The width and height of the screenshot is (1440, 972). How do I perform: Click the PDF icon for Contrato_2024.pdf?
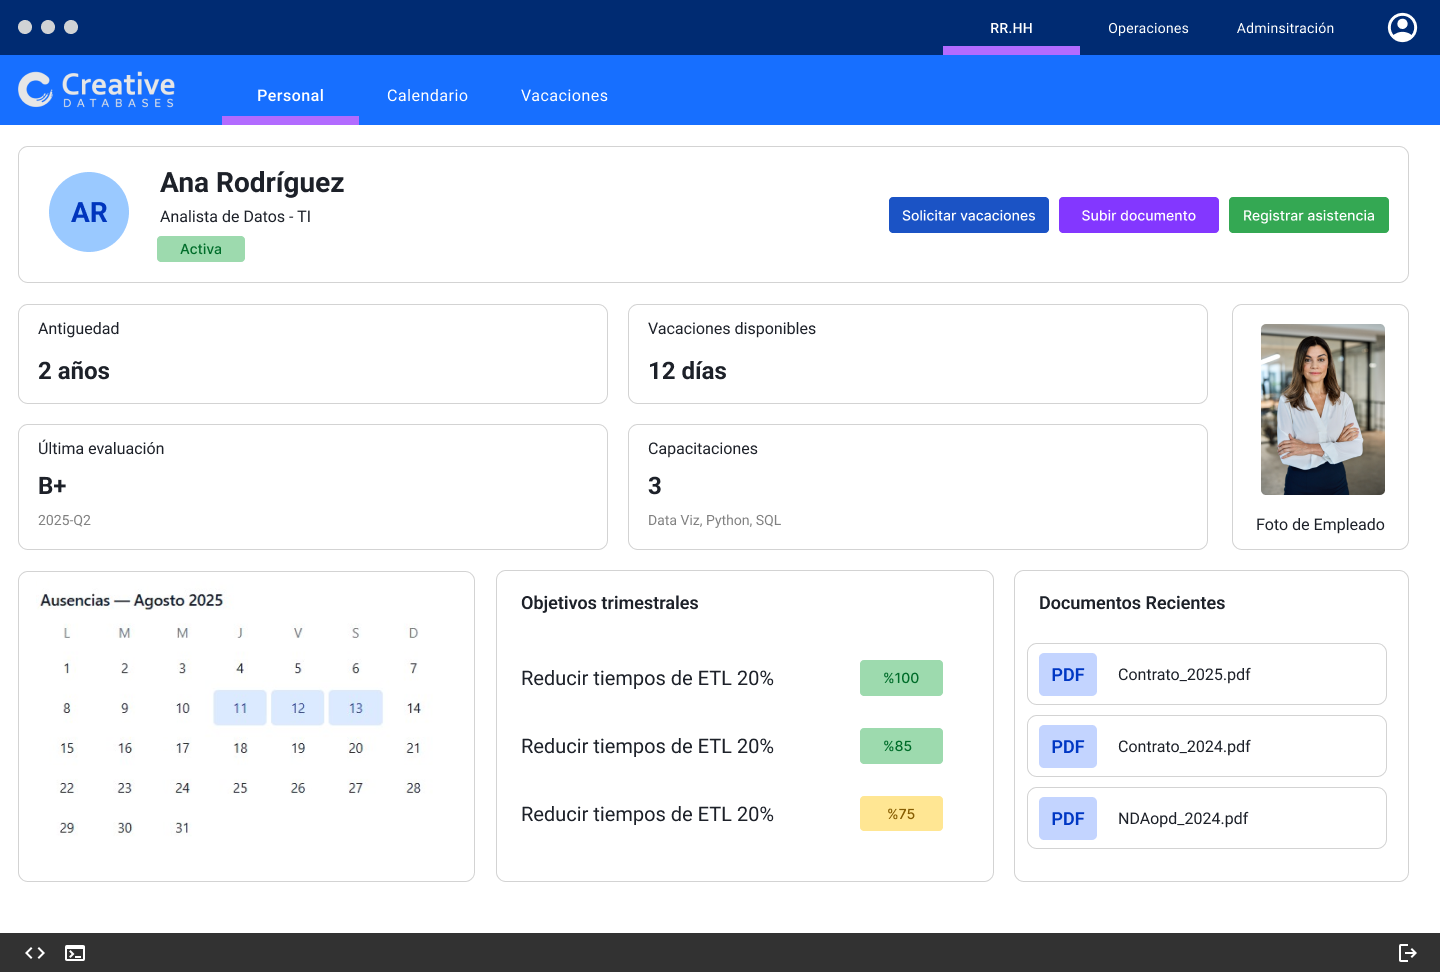tap(1067, 747)
